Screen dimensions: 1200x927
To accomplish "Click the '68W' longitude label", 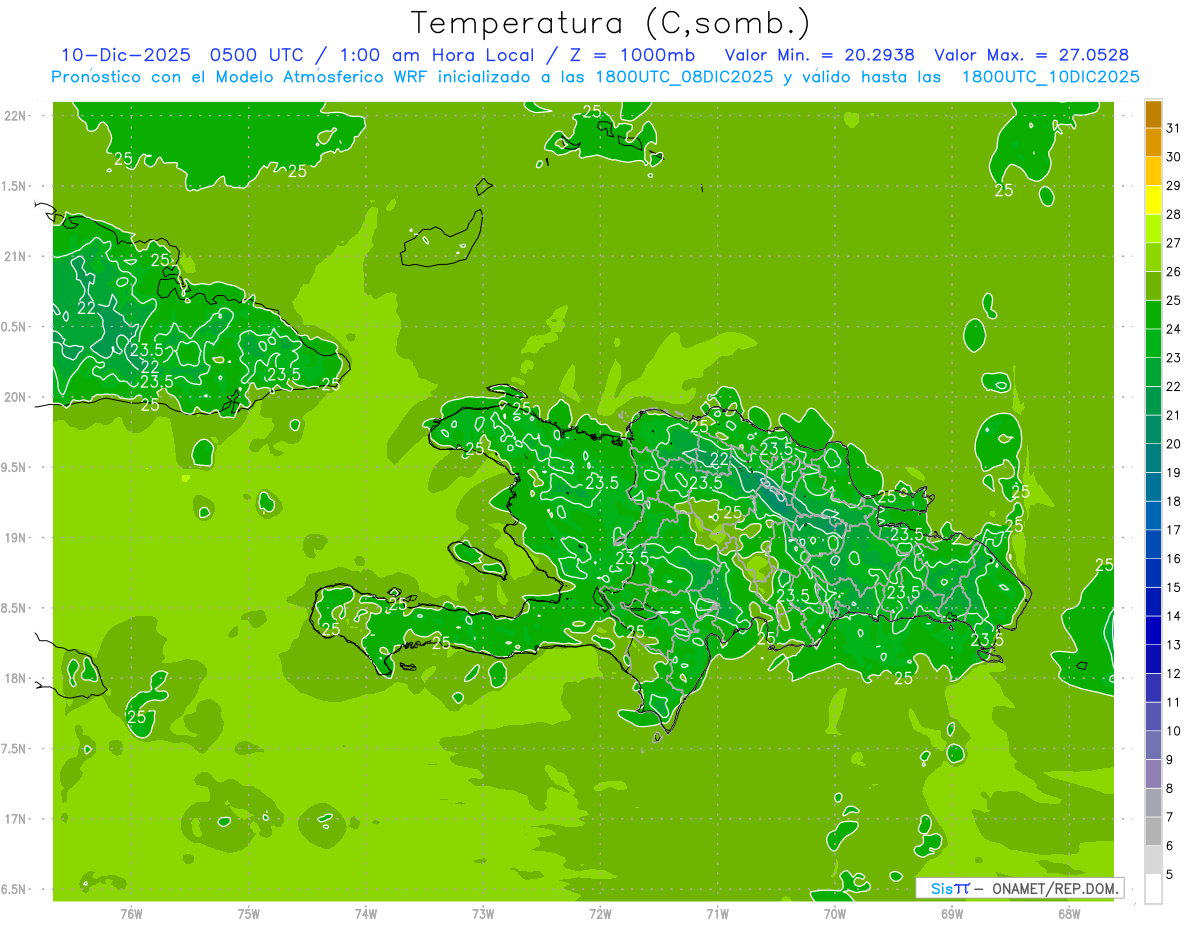I will [1069, 913].
